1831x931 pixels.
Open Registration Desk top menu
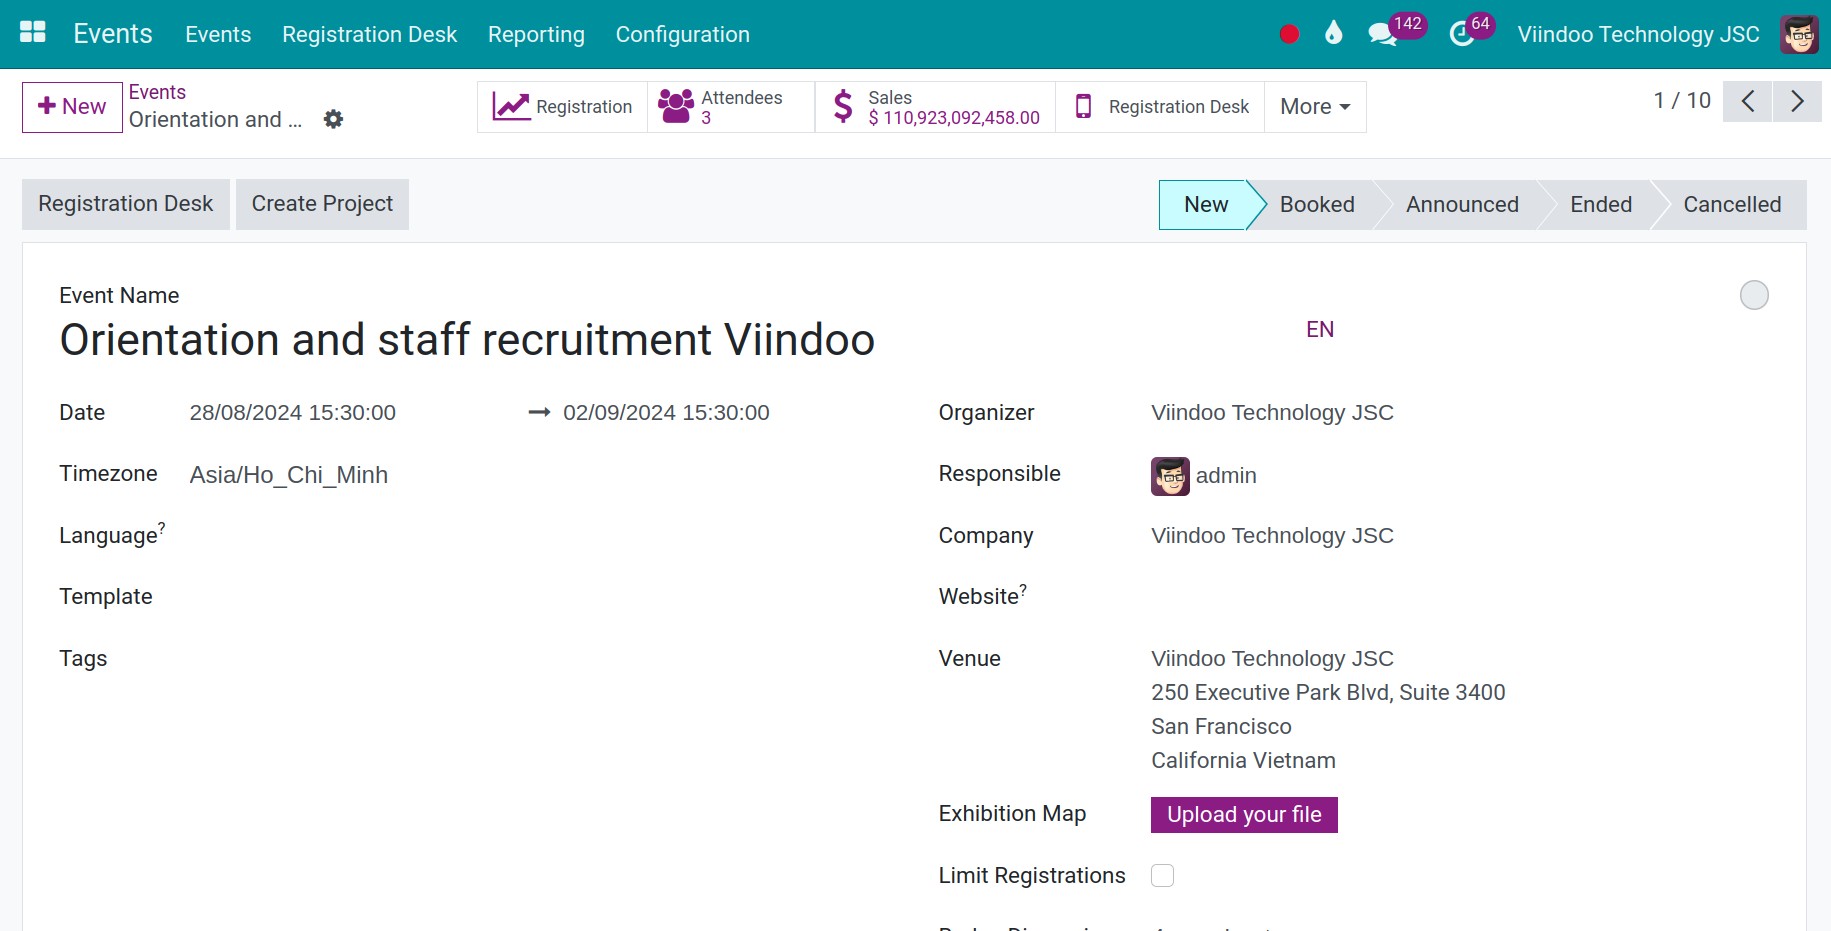point(369,34)
